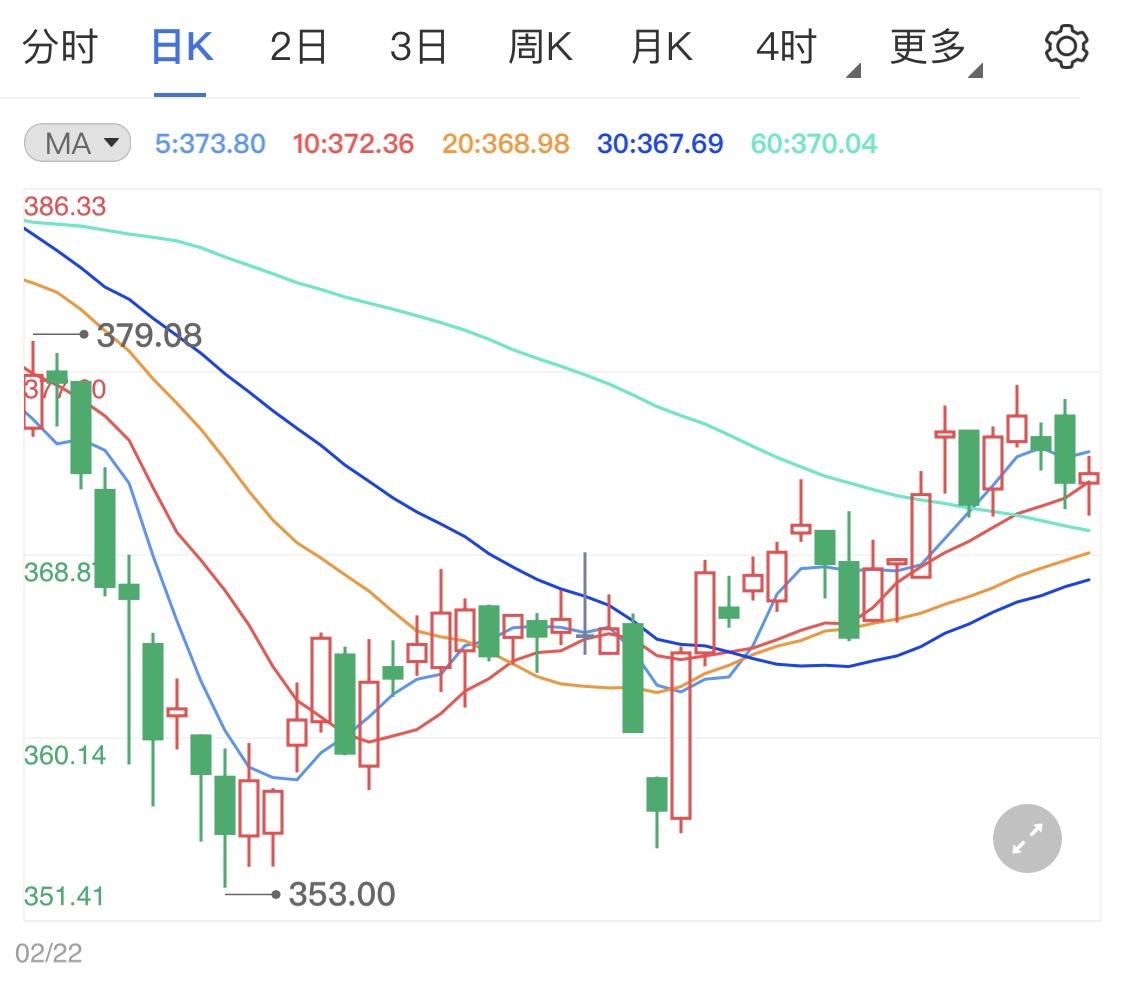Open chart settings gear icon
The image size is (1125, 986).
[1066, 47]
